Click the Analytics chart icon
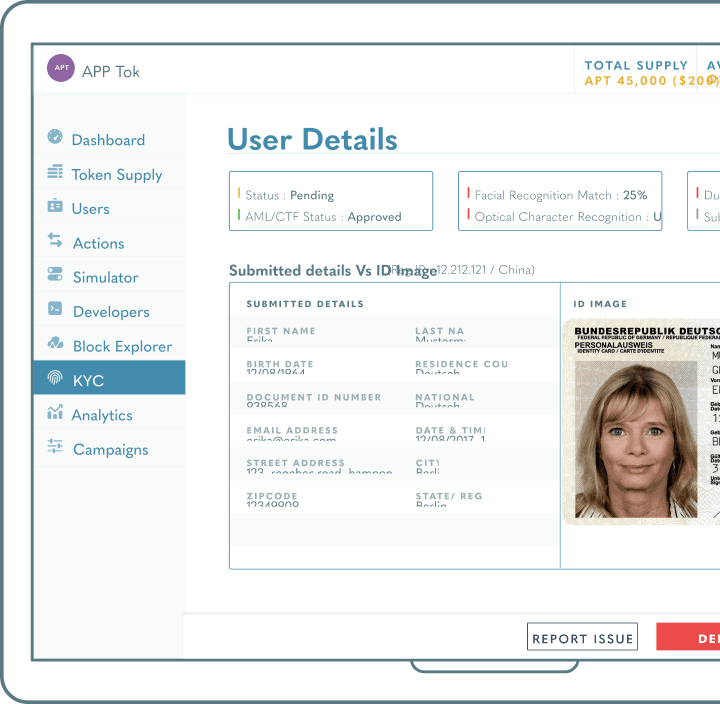This screenshot has width=720, height=704. tap(55, 413)
